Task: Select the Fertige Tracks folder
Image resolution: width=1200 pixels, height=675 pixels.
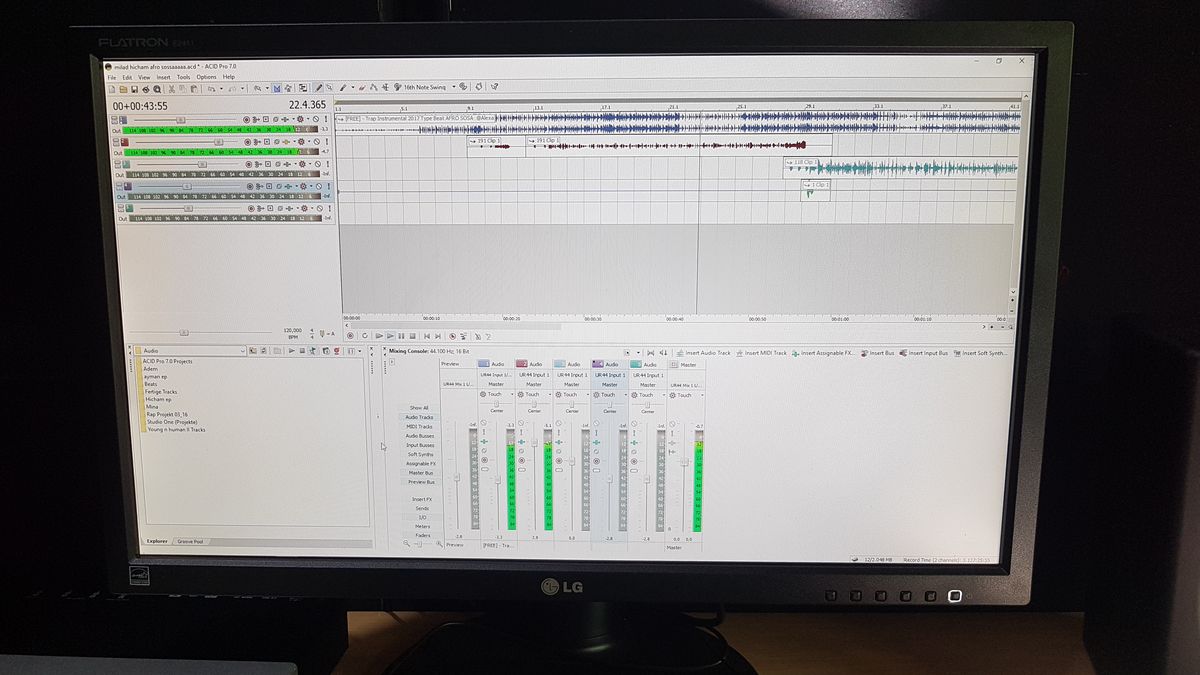Action: (160, 391)
